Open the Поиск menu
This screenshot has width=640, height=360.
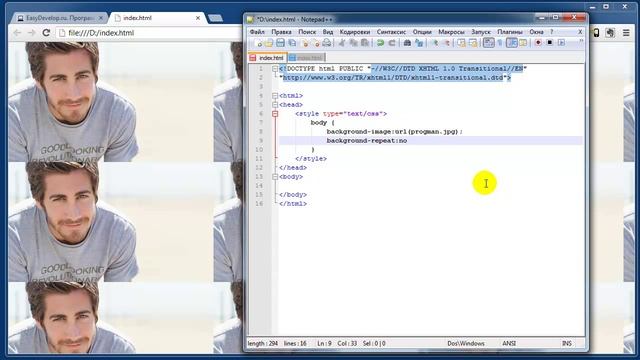307,32
